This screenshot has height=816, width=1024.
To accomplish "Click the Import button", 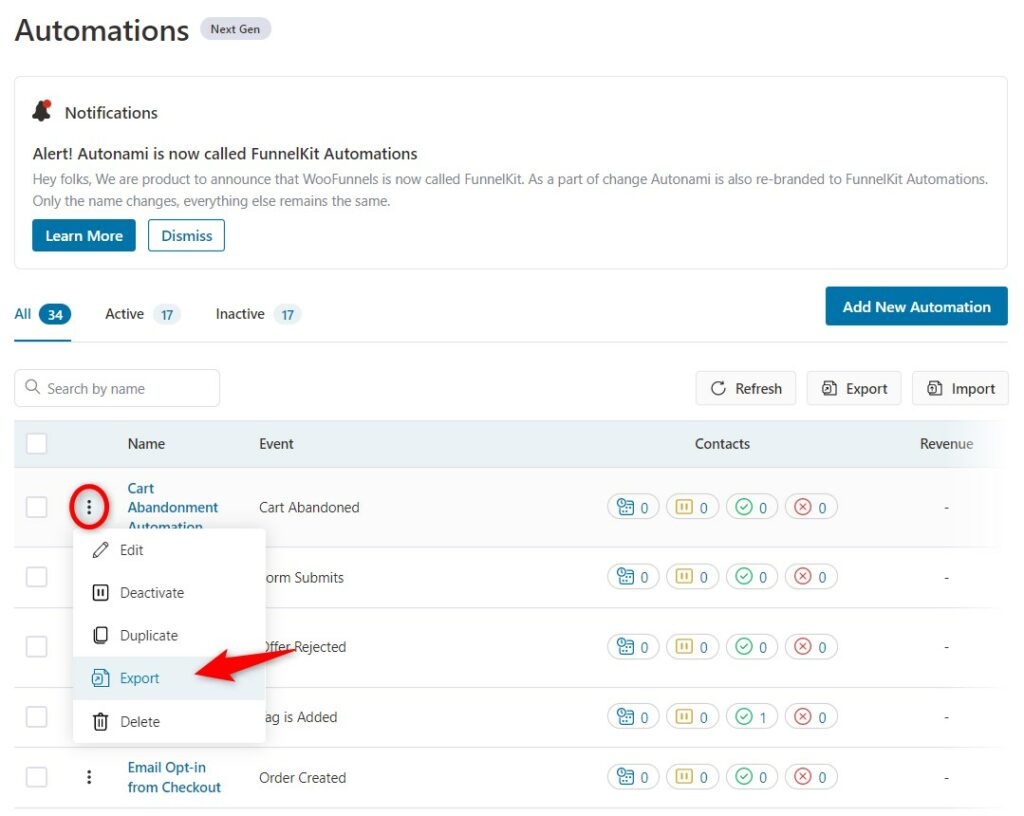I will (x=960, y=388).
